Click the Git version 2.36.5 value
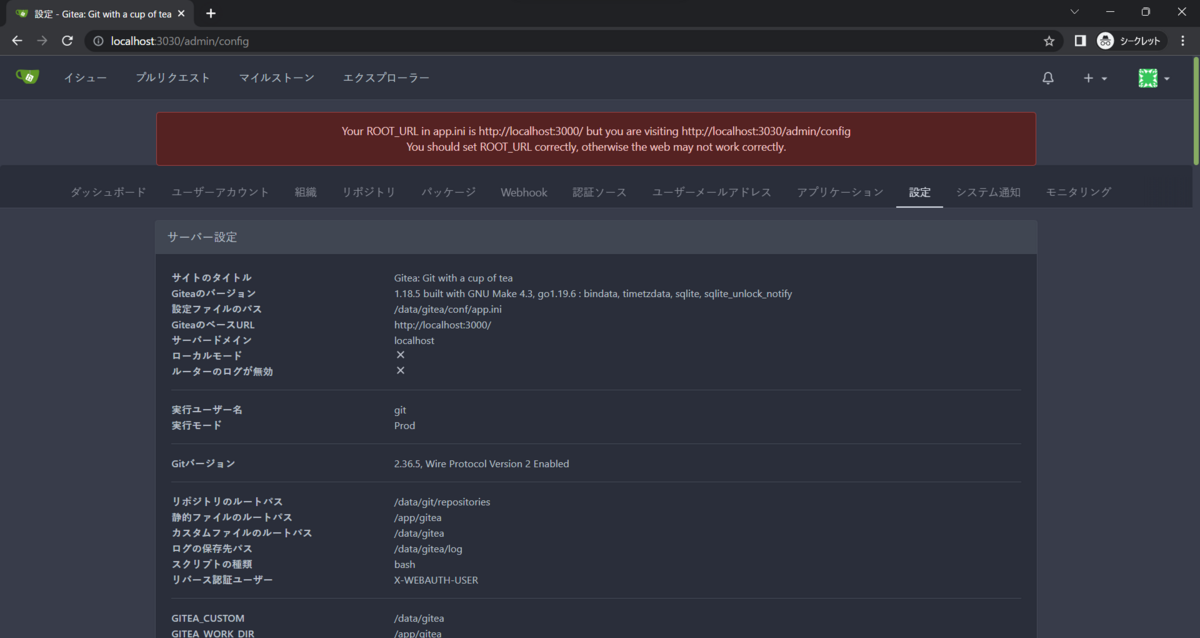Image resolution: width=1200 pixels, height=638 pixels. click(481, 464)
